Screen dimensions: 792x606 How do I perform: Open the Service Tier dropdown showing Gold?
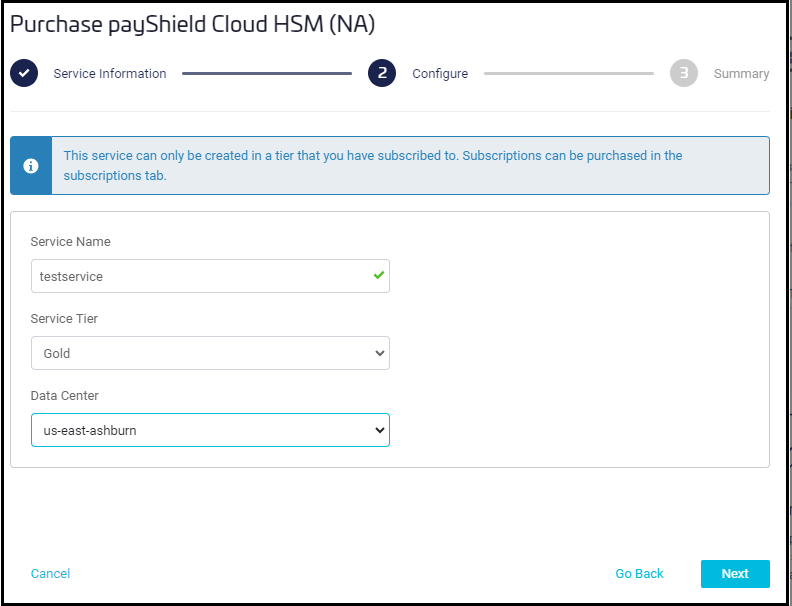(x=210, y=353)
